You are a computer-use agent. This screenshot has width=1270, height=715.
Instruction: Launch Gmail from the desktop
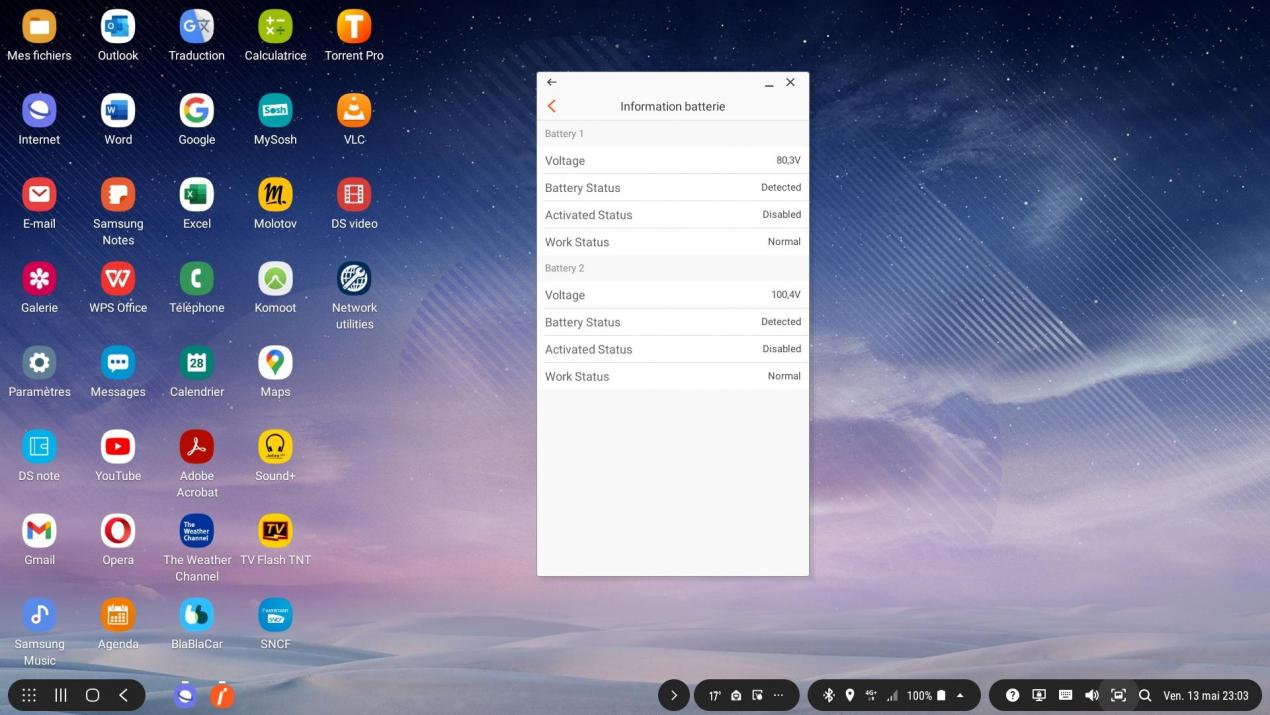point(39,530)
